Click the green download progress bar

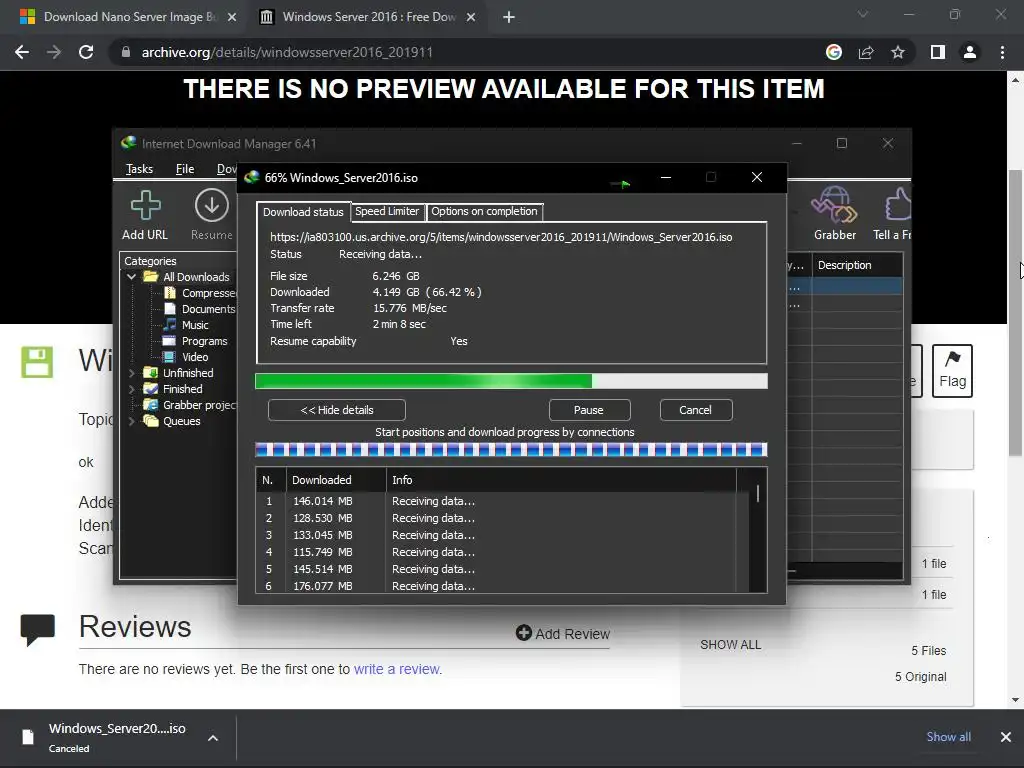click(511, 381)
